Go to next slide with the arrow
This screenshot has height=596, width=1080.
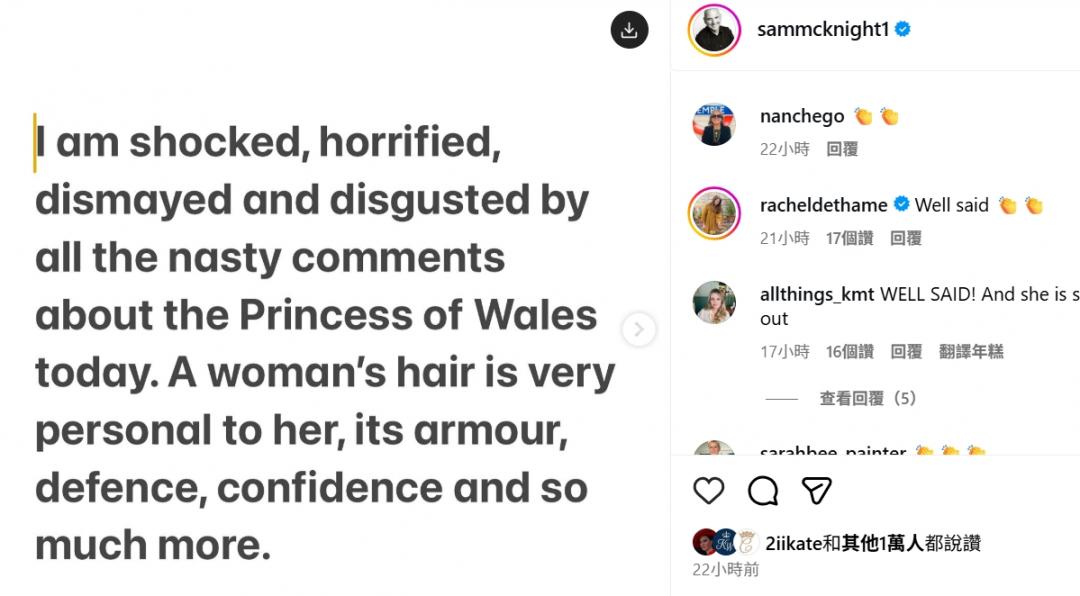point(639,329)
